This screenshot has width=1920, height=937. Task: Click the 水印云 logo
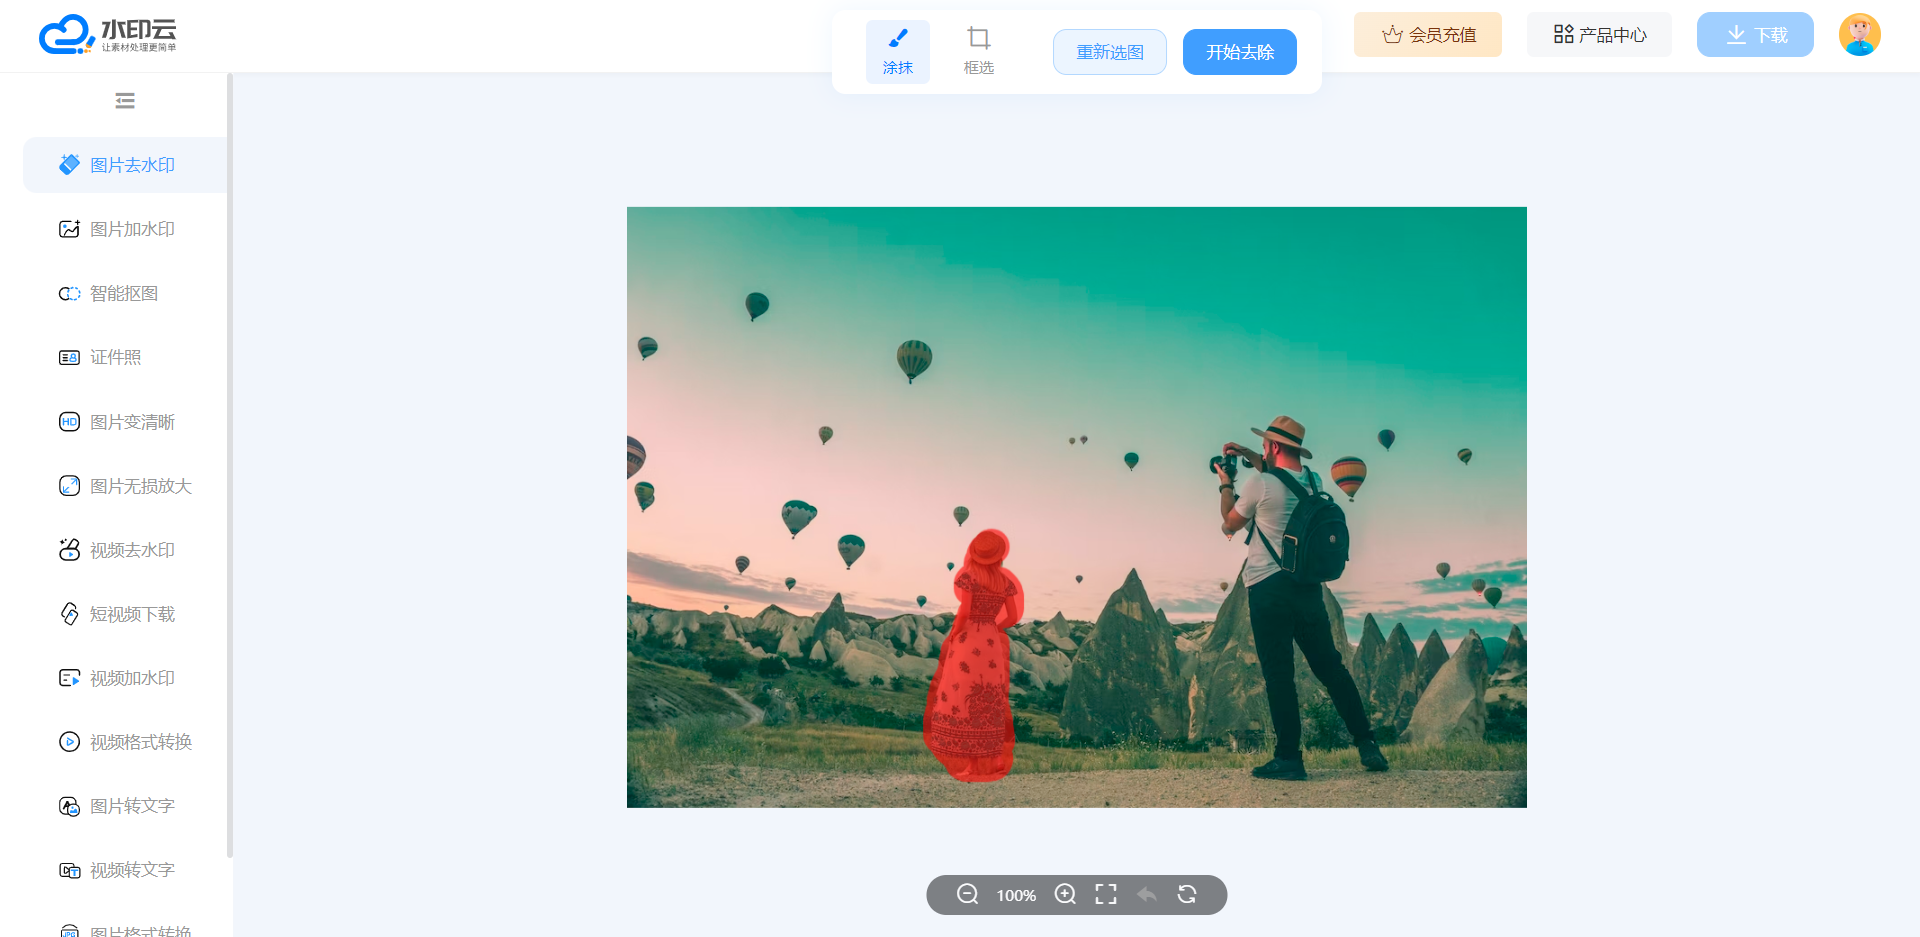tap(108, 35)
